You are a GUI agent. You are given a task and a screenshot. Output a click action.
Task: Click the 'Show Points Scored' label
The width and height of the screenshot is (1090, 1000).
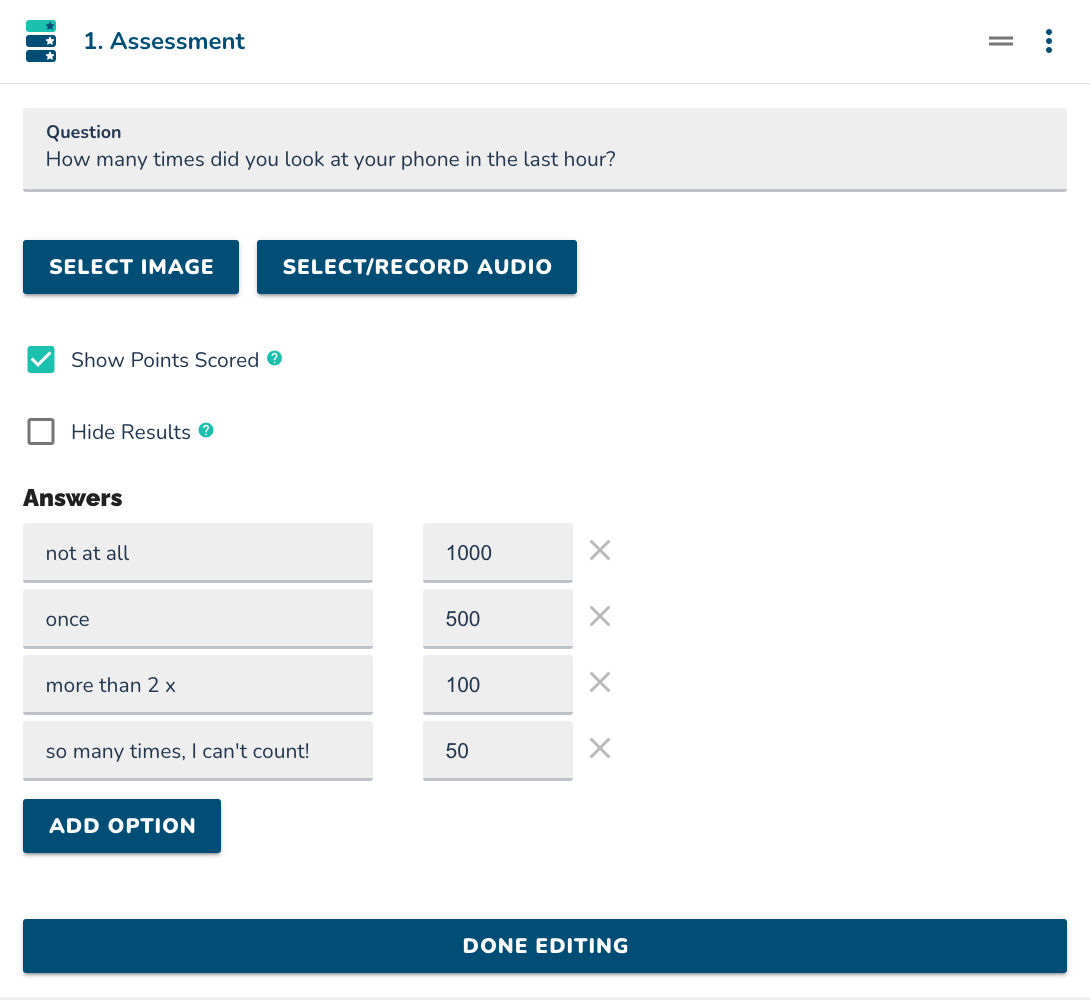(165, 360)
